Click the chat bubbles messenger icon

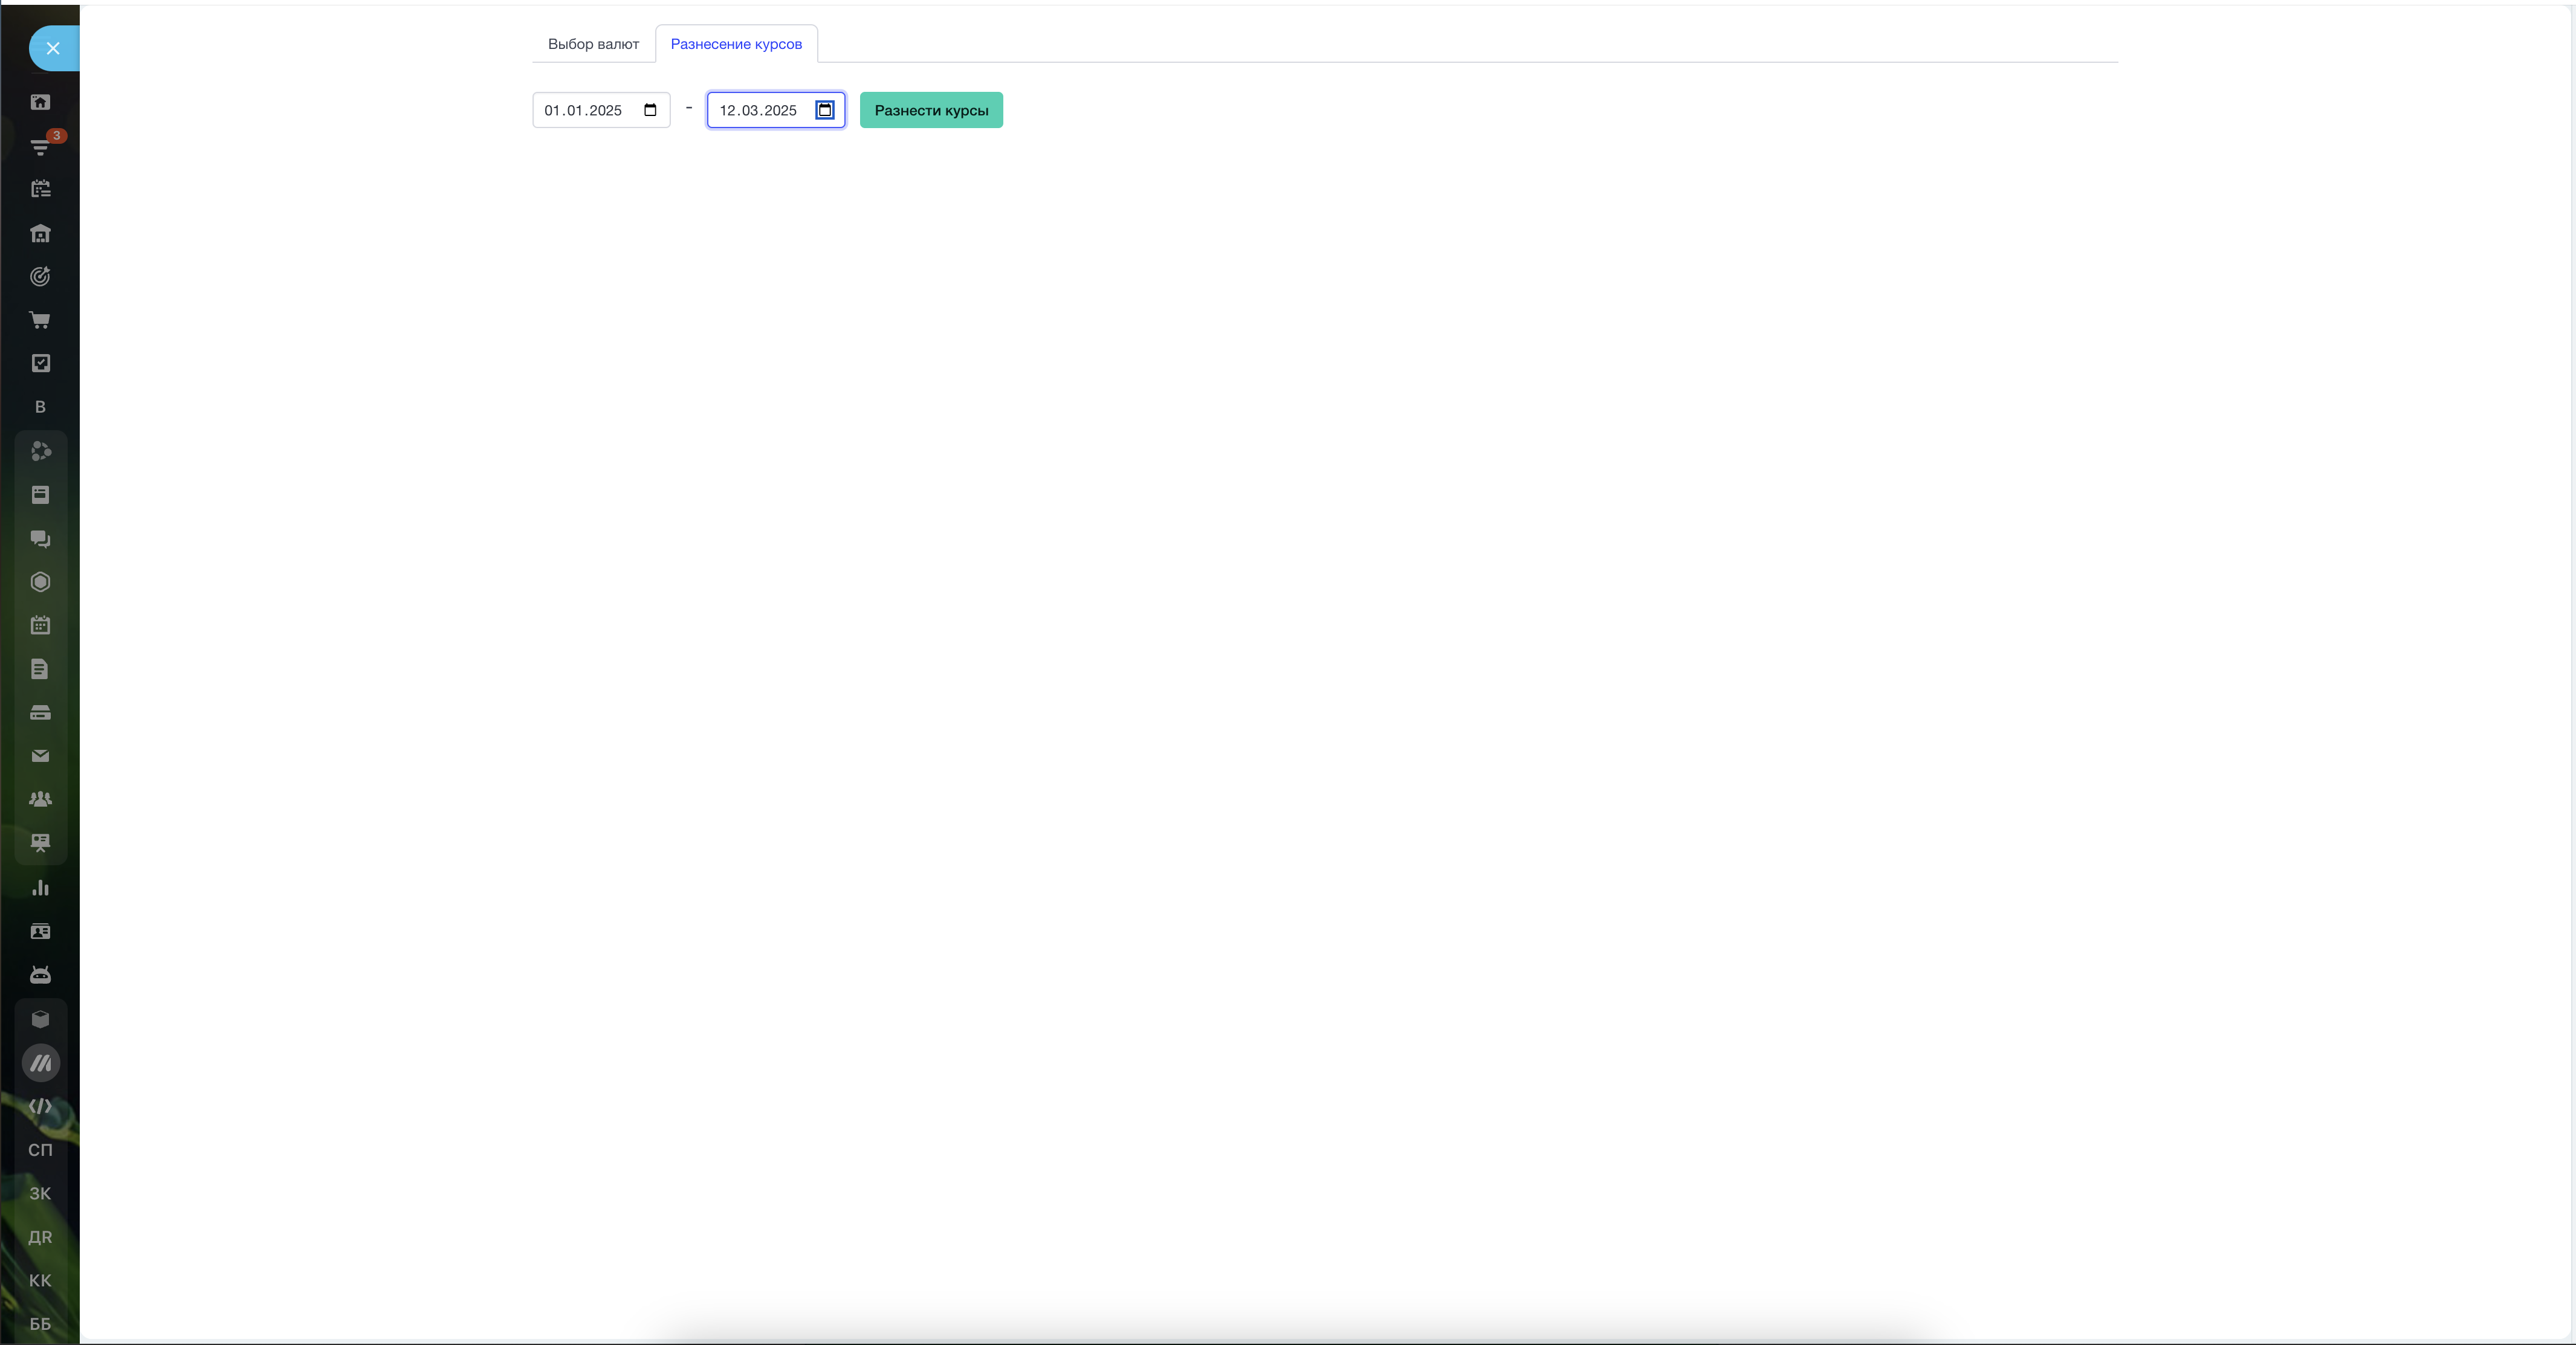(40, 539)
